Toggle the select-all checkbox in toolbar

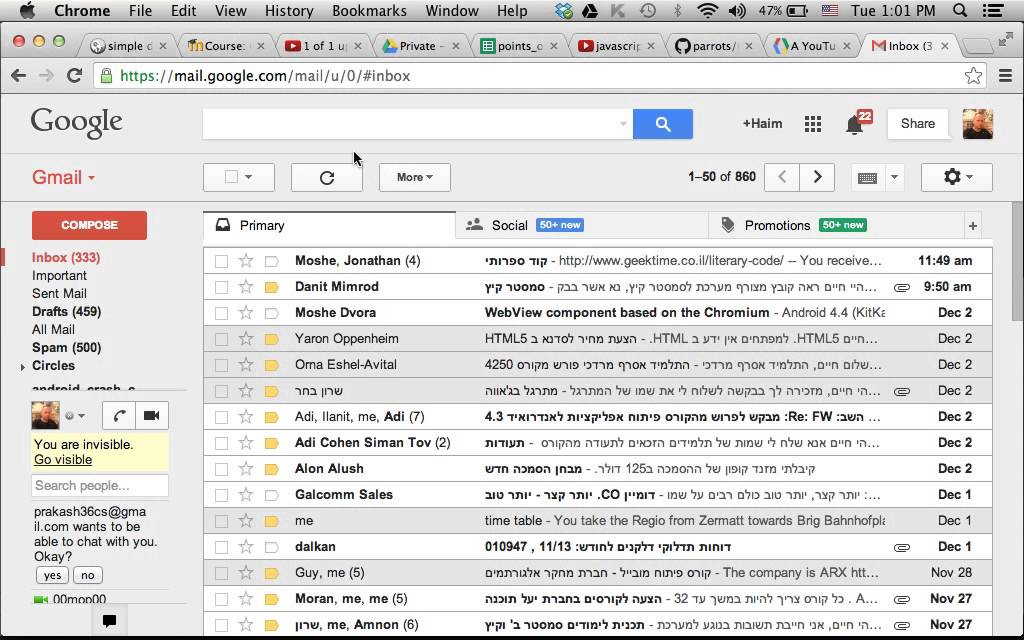pyautogui.click(x=231, y=177)
